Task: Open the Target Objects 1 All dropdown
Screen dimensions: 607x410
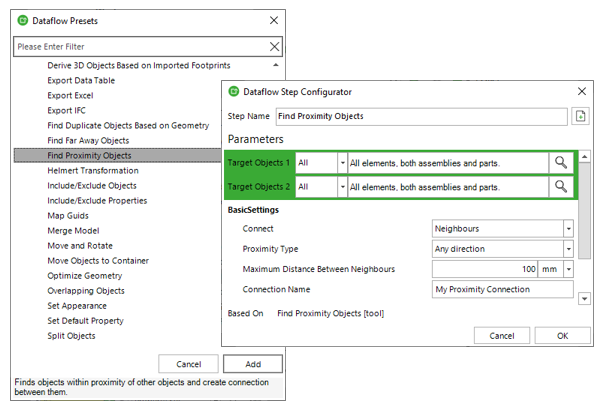Action: (x=343, y=163)
